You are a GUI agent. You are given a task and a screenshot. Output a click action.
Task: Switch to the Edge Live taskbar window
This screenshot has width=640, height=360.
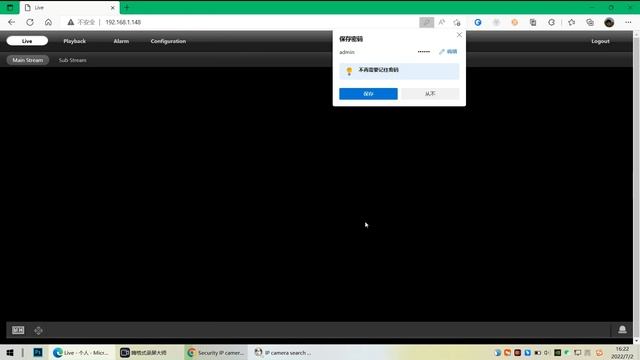click(82, 352)
